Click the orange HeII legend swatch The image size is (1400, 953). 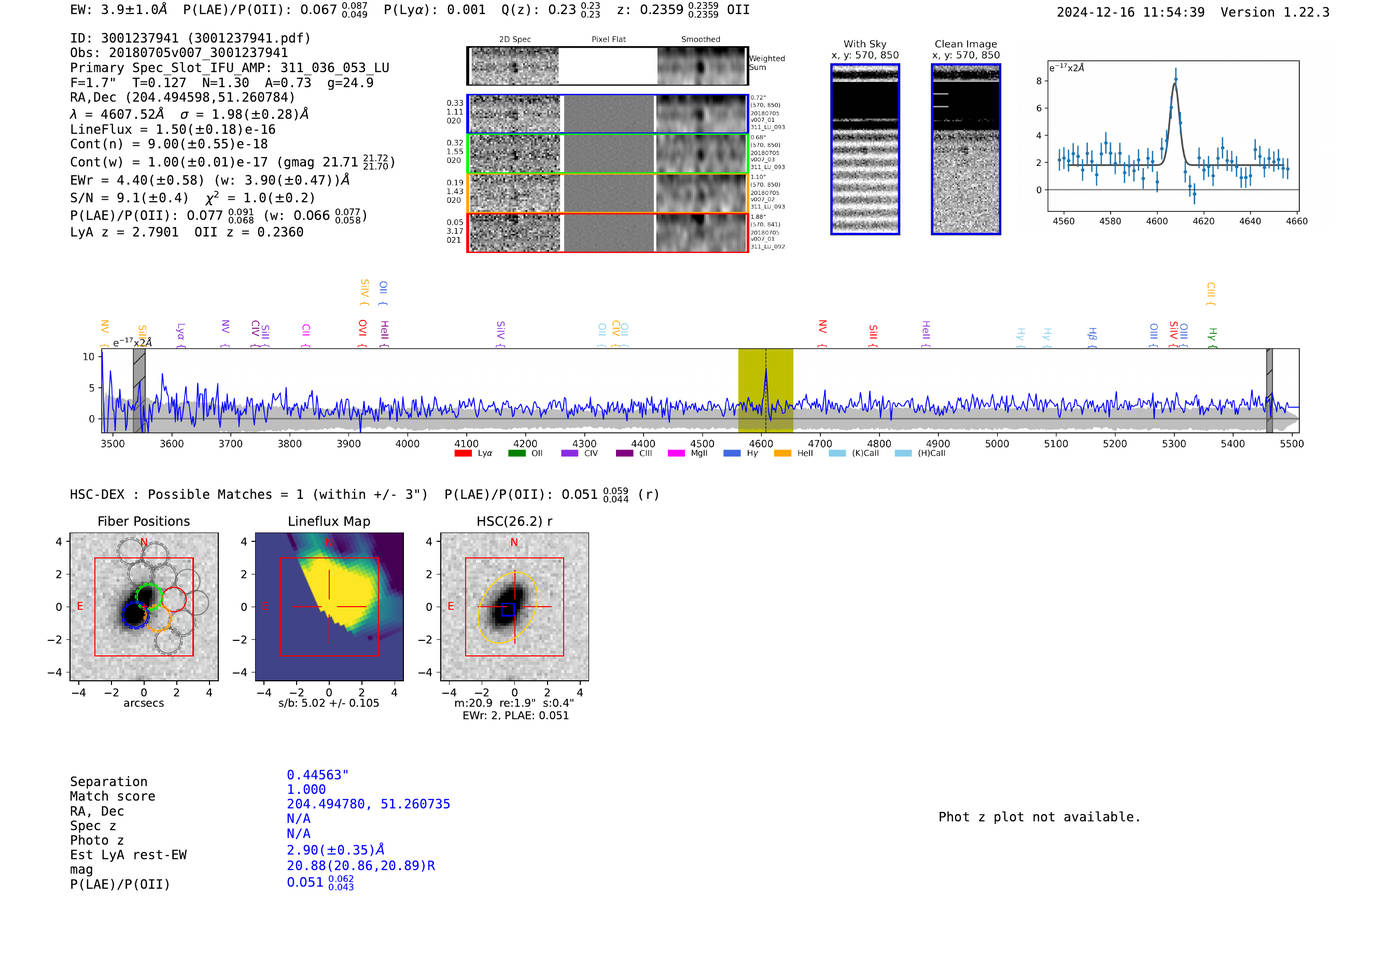tap(782, 453)
